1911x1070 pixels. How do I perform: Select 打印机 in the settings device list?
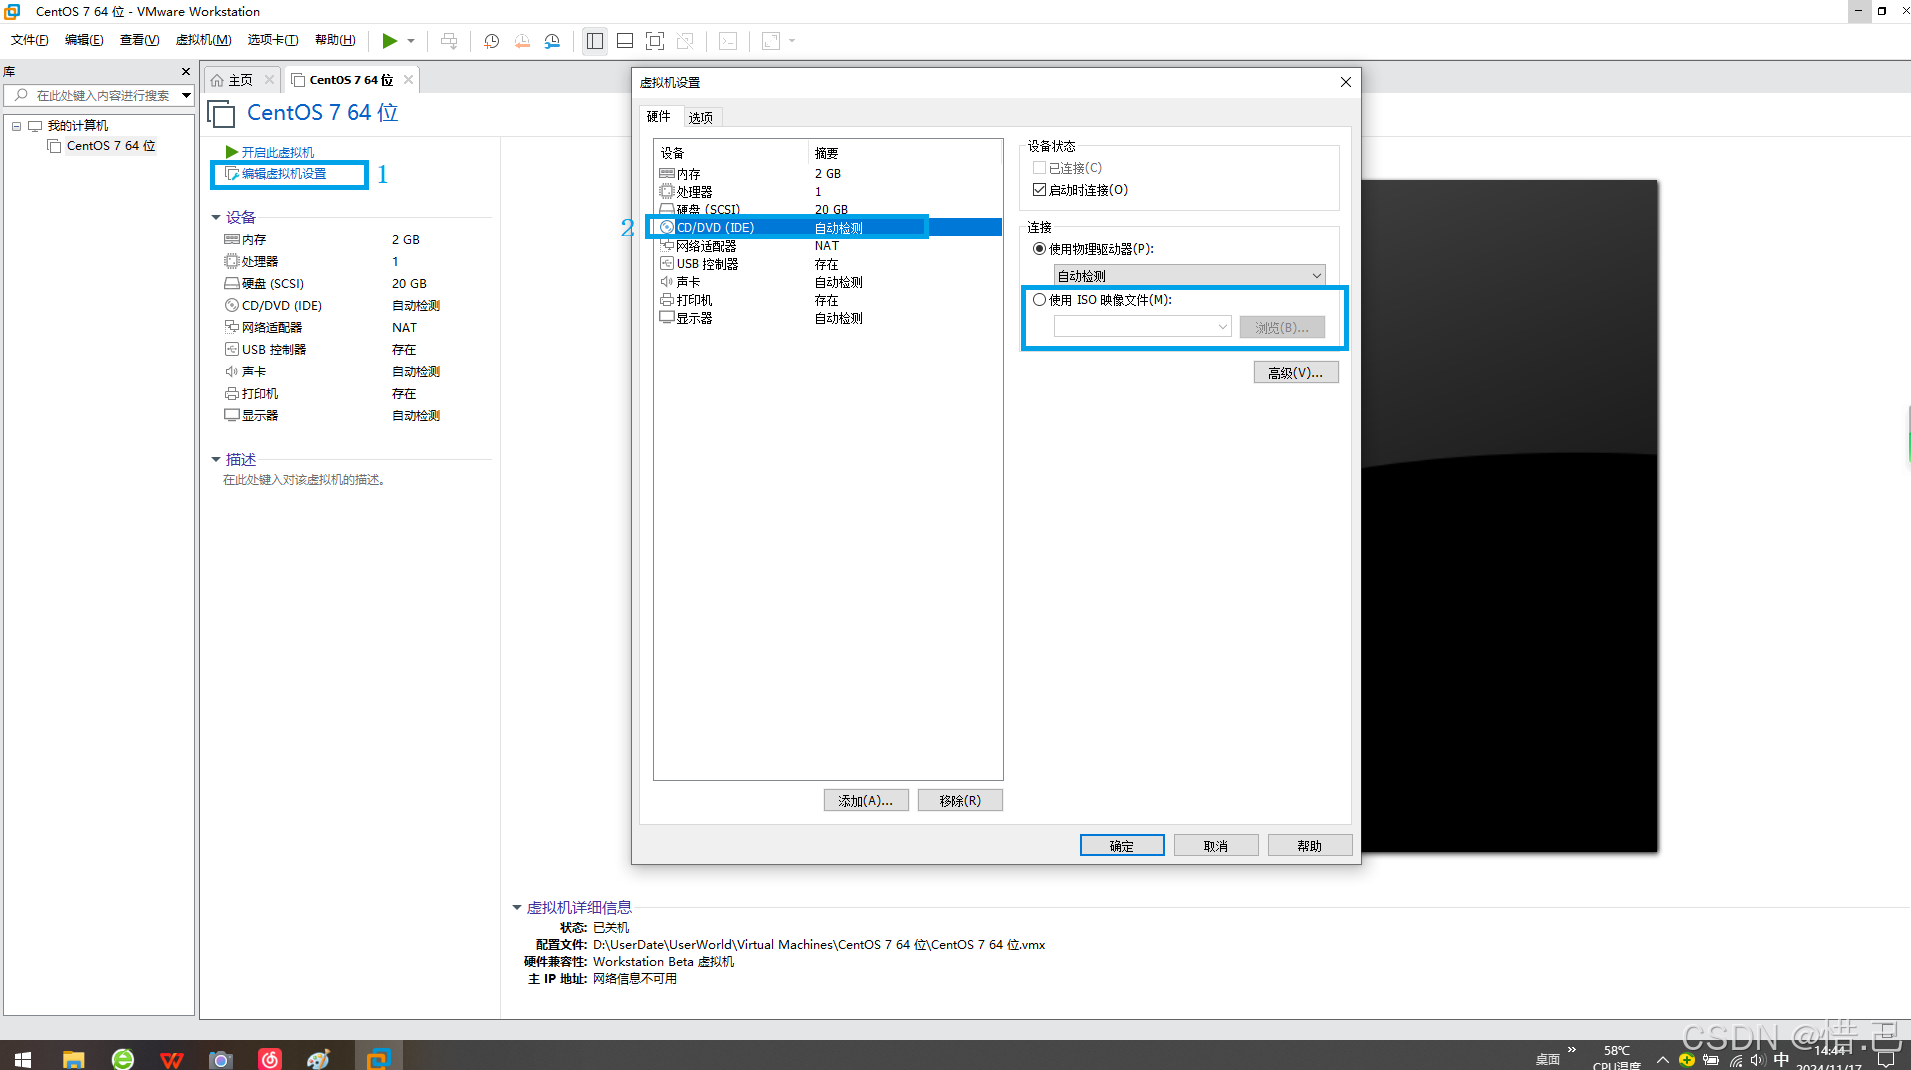click(828, 300)
